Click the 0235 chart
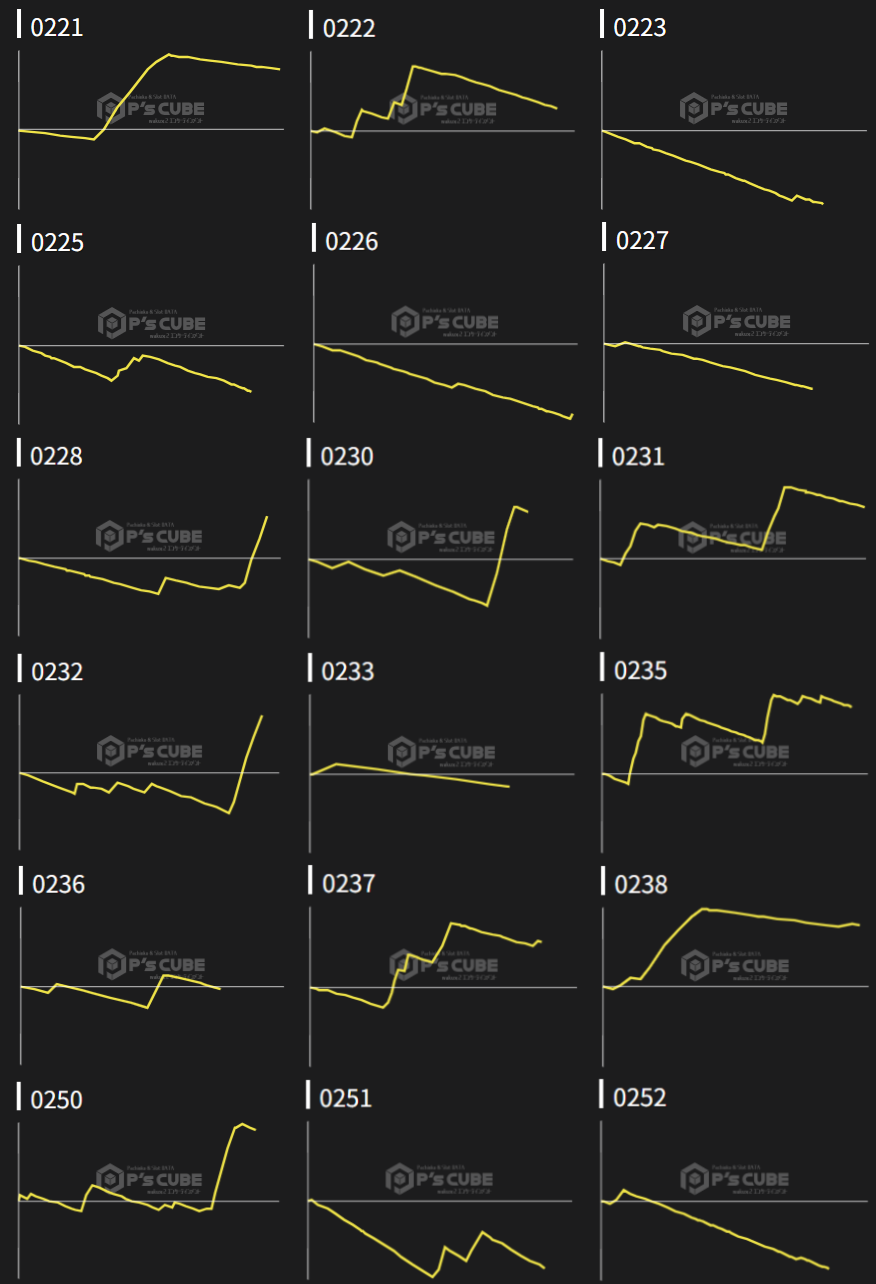The height and width of the screenshot is (1284, 876). coord(733,770)
